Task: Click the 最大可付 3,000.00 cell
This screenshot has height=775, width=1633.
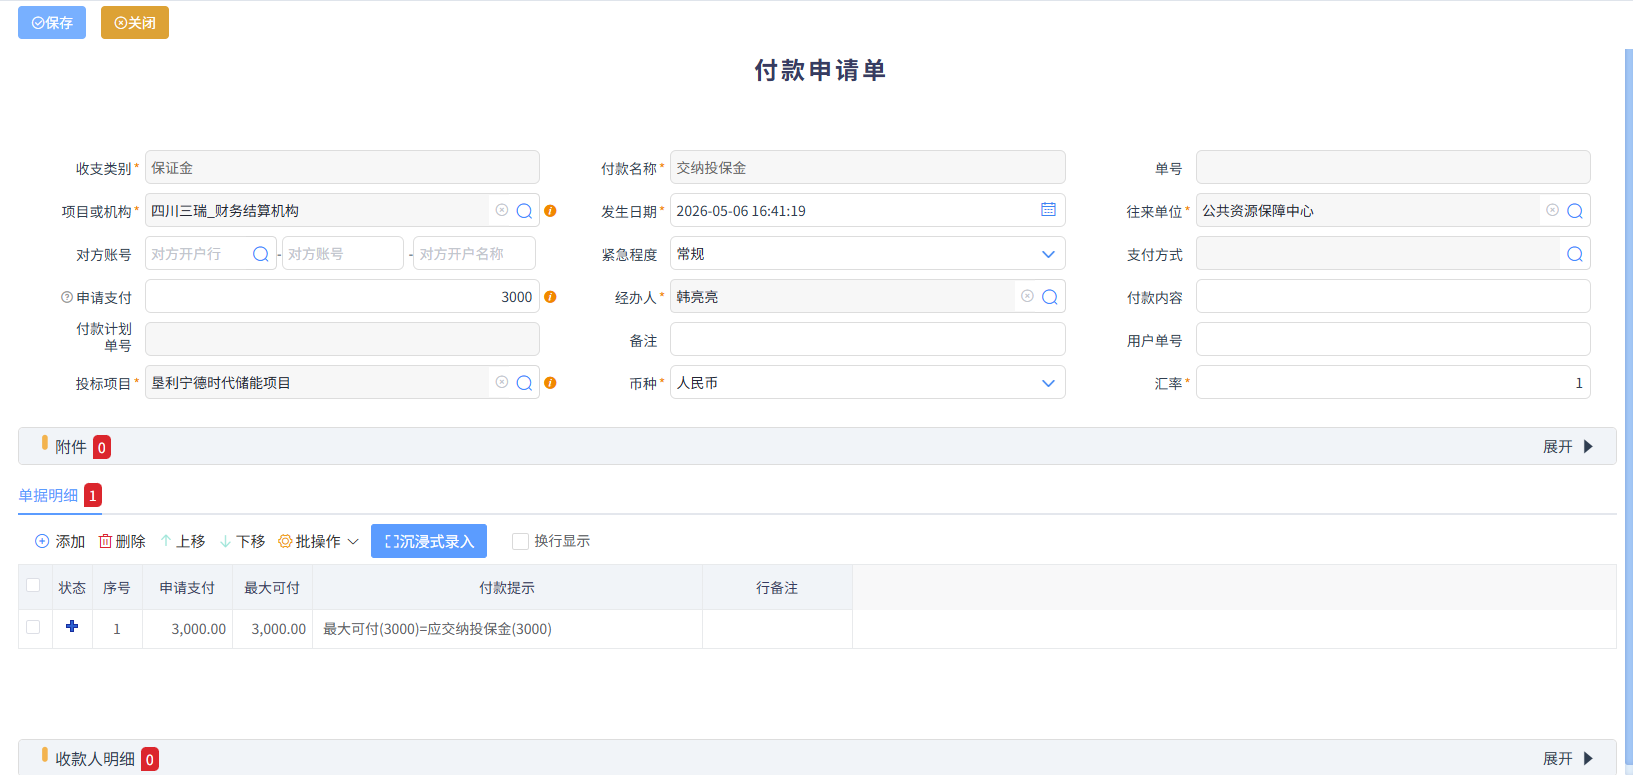Action: [x=273, y=629]
